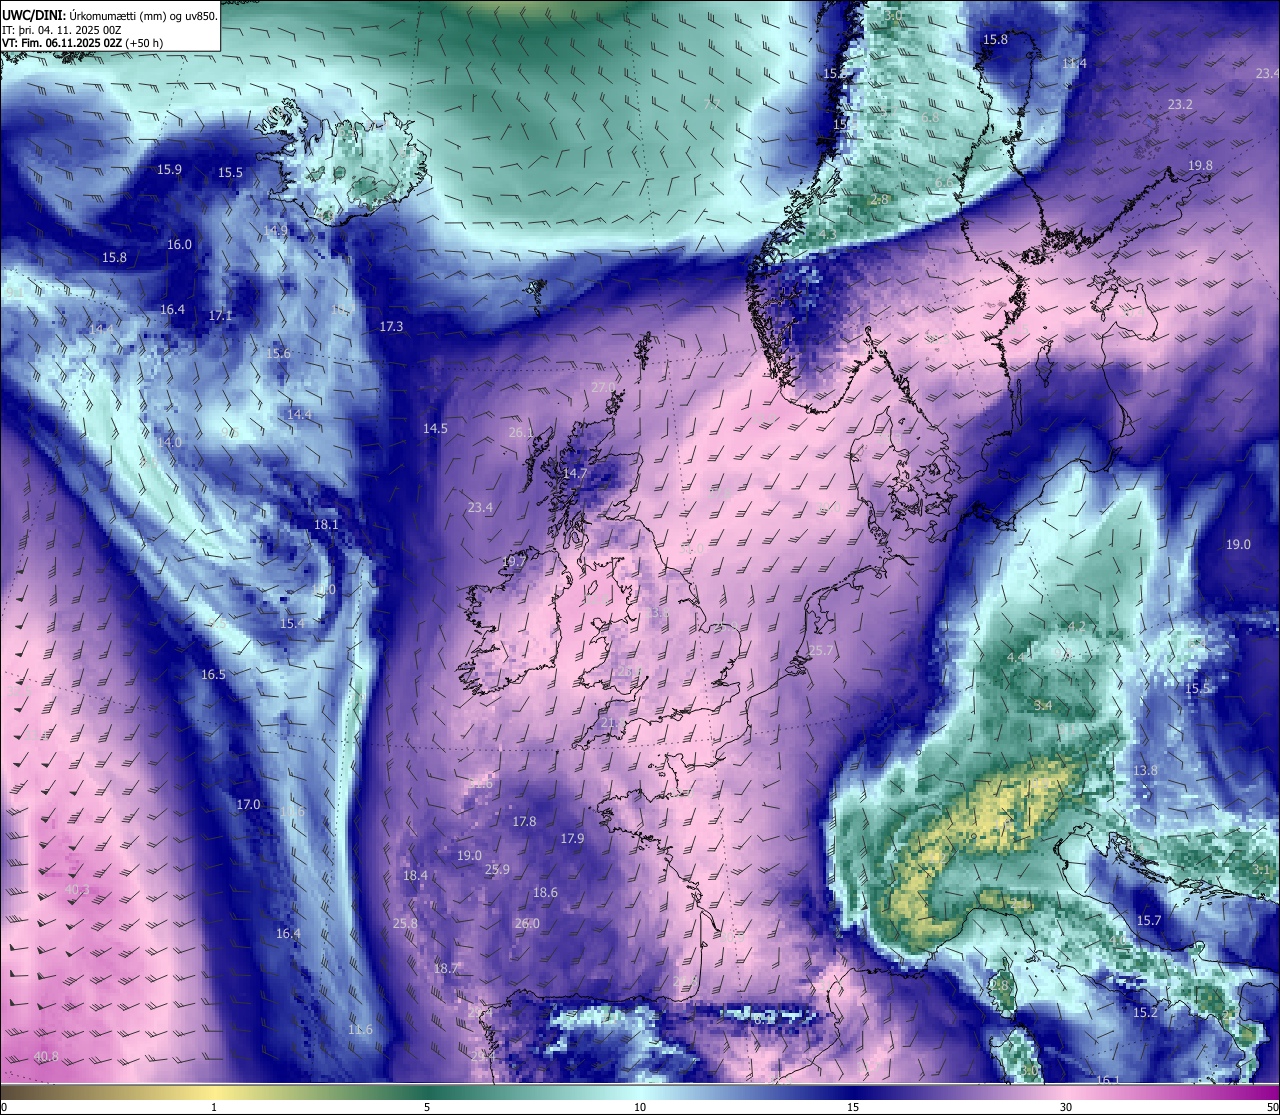Click the map value 26.0
Viewport: 1280px width, 1115px height.
coord(527,923)
